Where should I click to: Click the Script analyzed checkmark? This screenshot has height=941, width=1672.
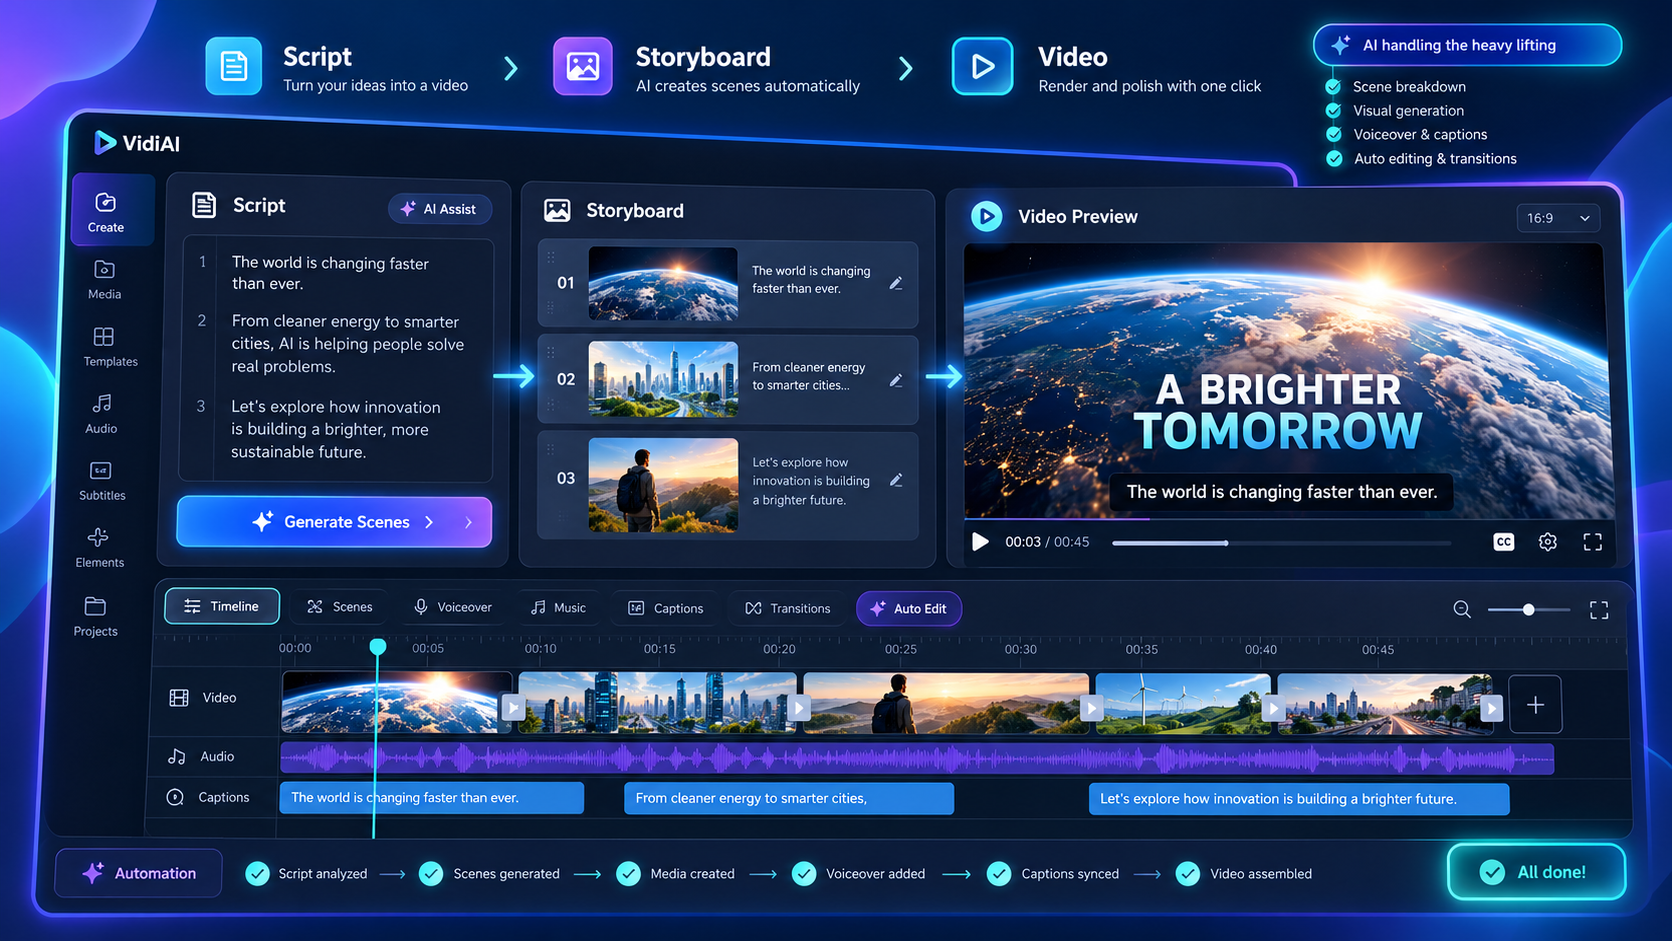coord(257,874)
